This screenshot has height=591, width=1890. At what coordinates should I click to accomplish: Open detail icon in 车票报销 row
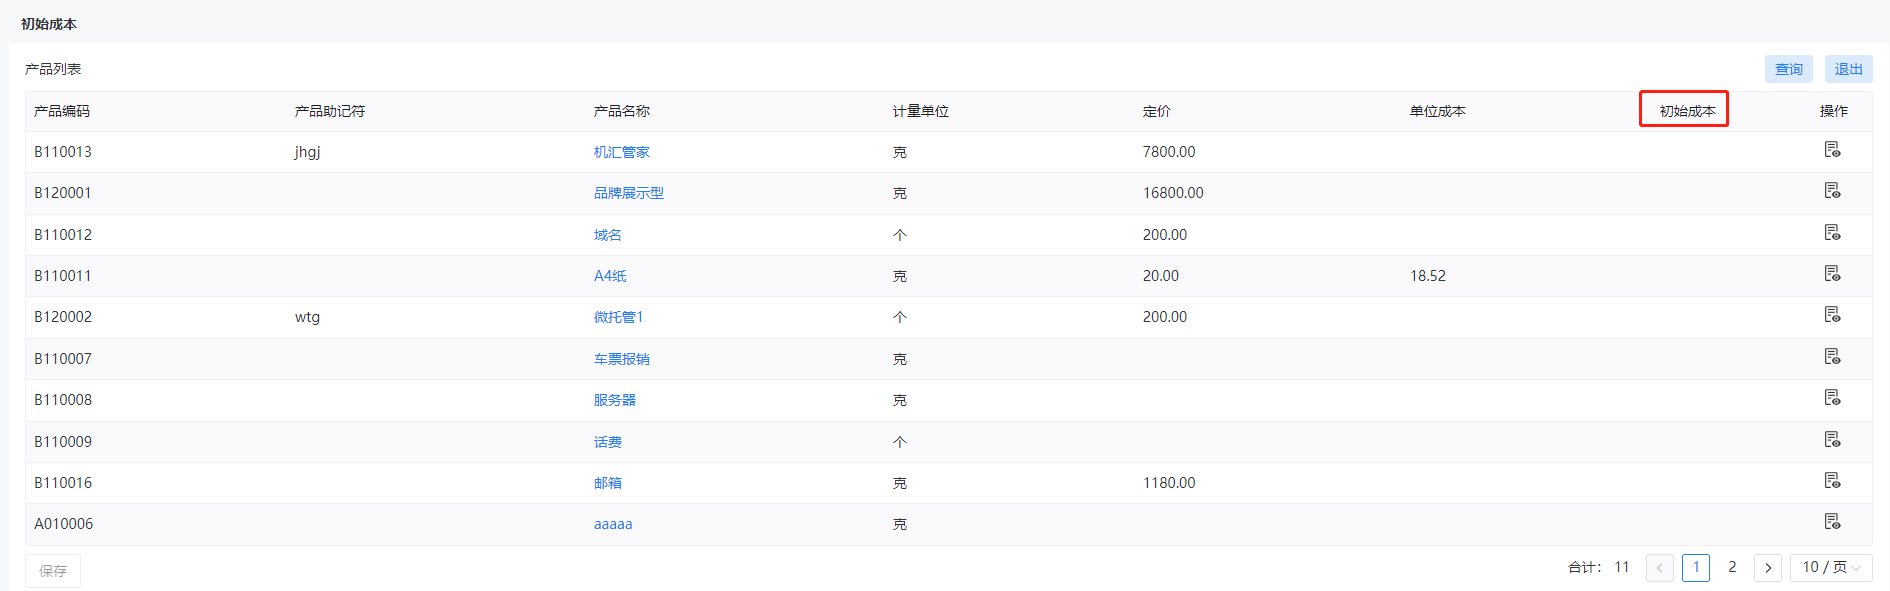pos(1832,357)
